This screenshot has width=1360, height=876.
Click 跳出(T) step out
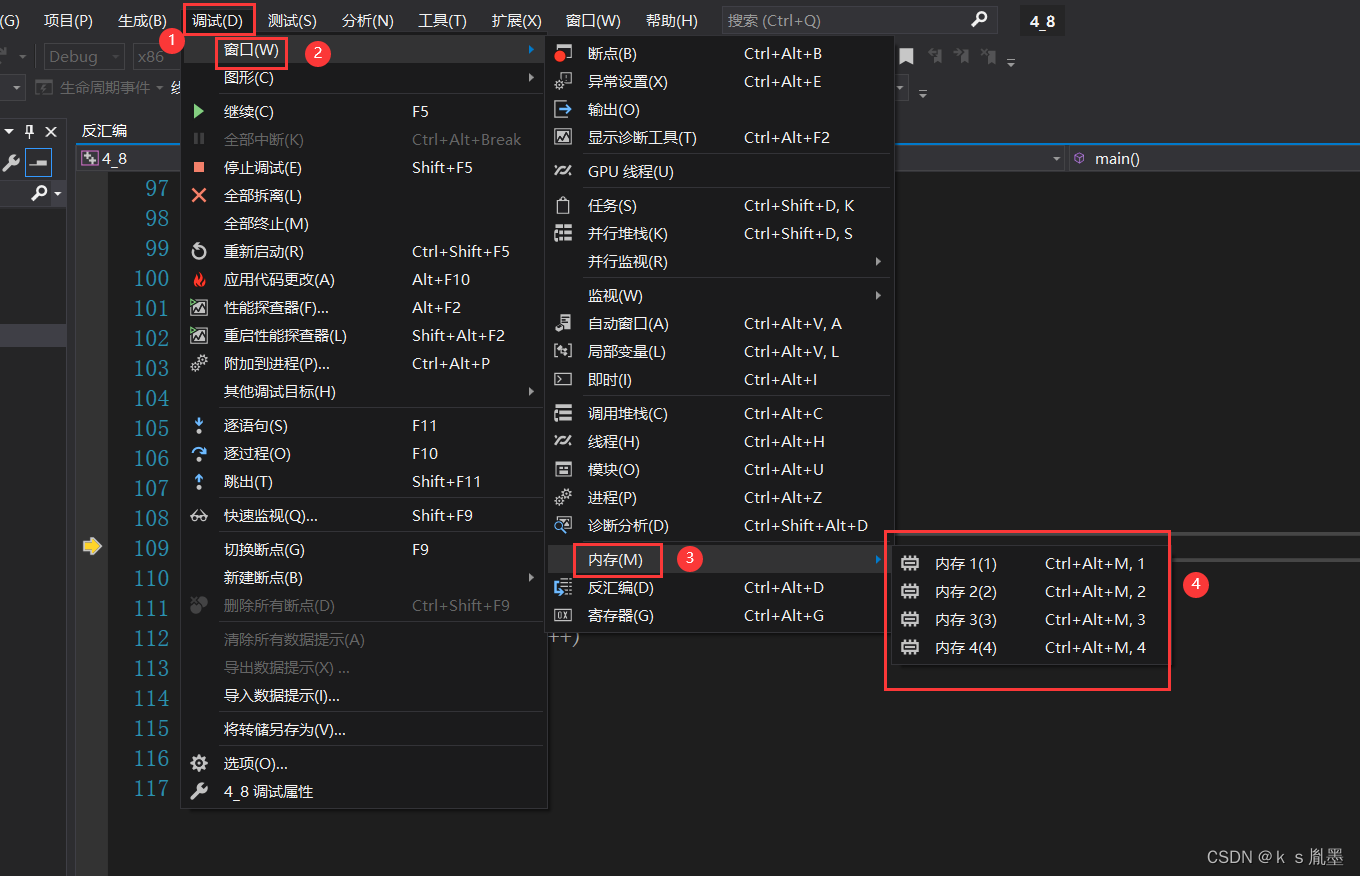(x=363, y=482)
